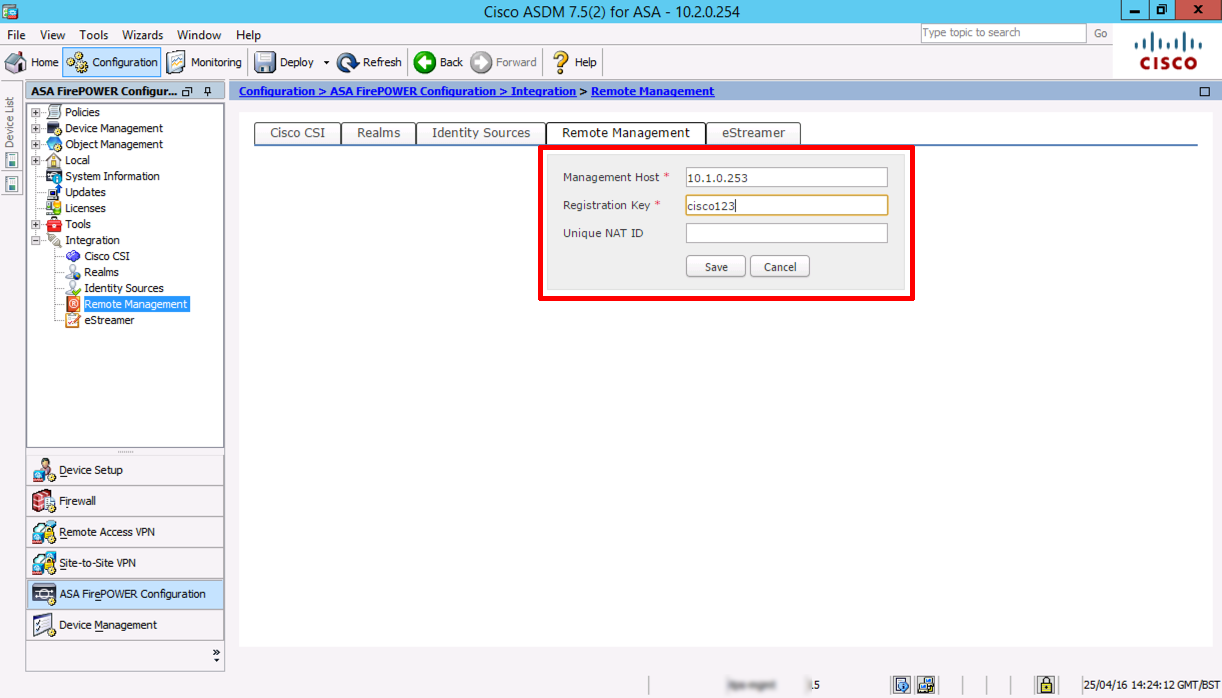This screenshot has width=1222, height=698.
Task: Open the View menu
Action: pyautogui.click(x=53, y=35)
